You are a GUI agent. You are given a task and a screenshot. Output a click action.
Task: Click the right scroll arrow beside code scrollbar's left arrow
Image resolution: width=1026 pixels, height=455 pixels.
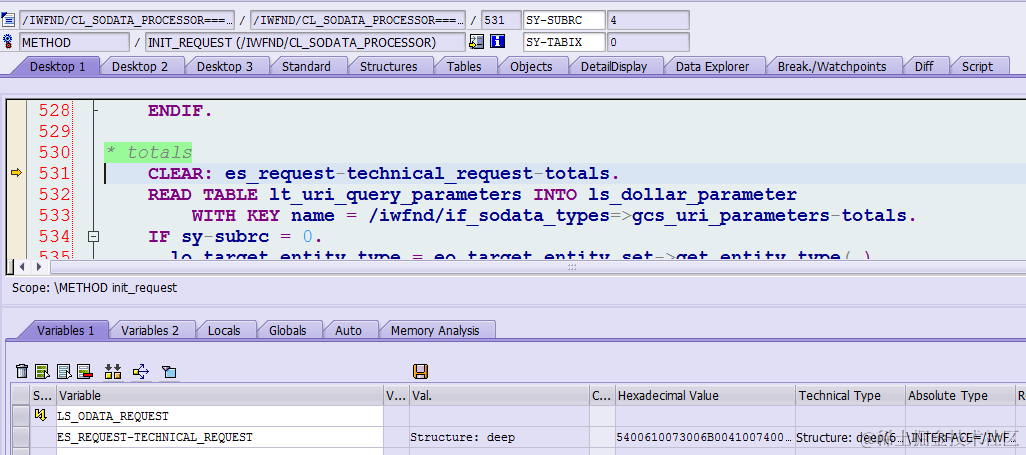(x=39, y=267)
